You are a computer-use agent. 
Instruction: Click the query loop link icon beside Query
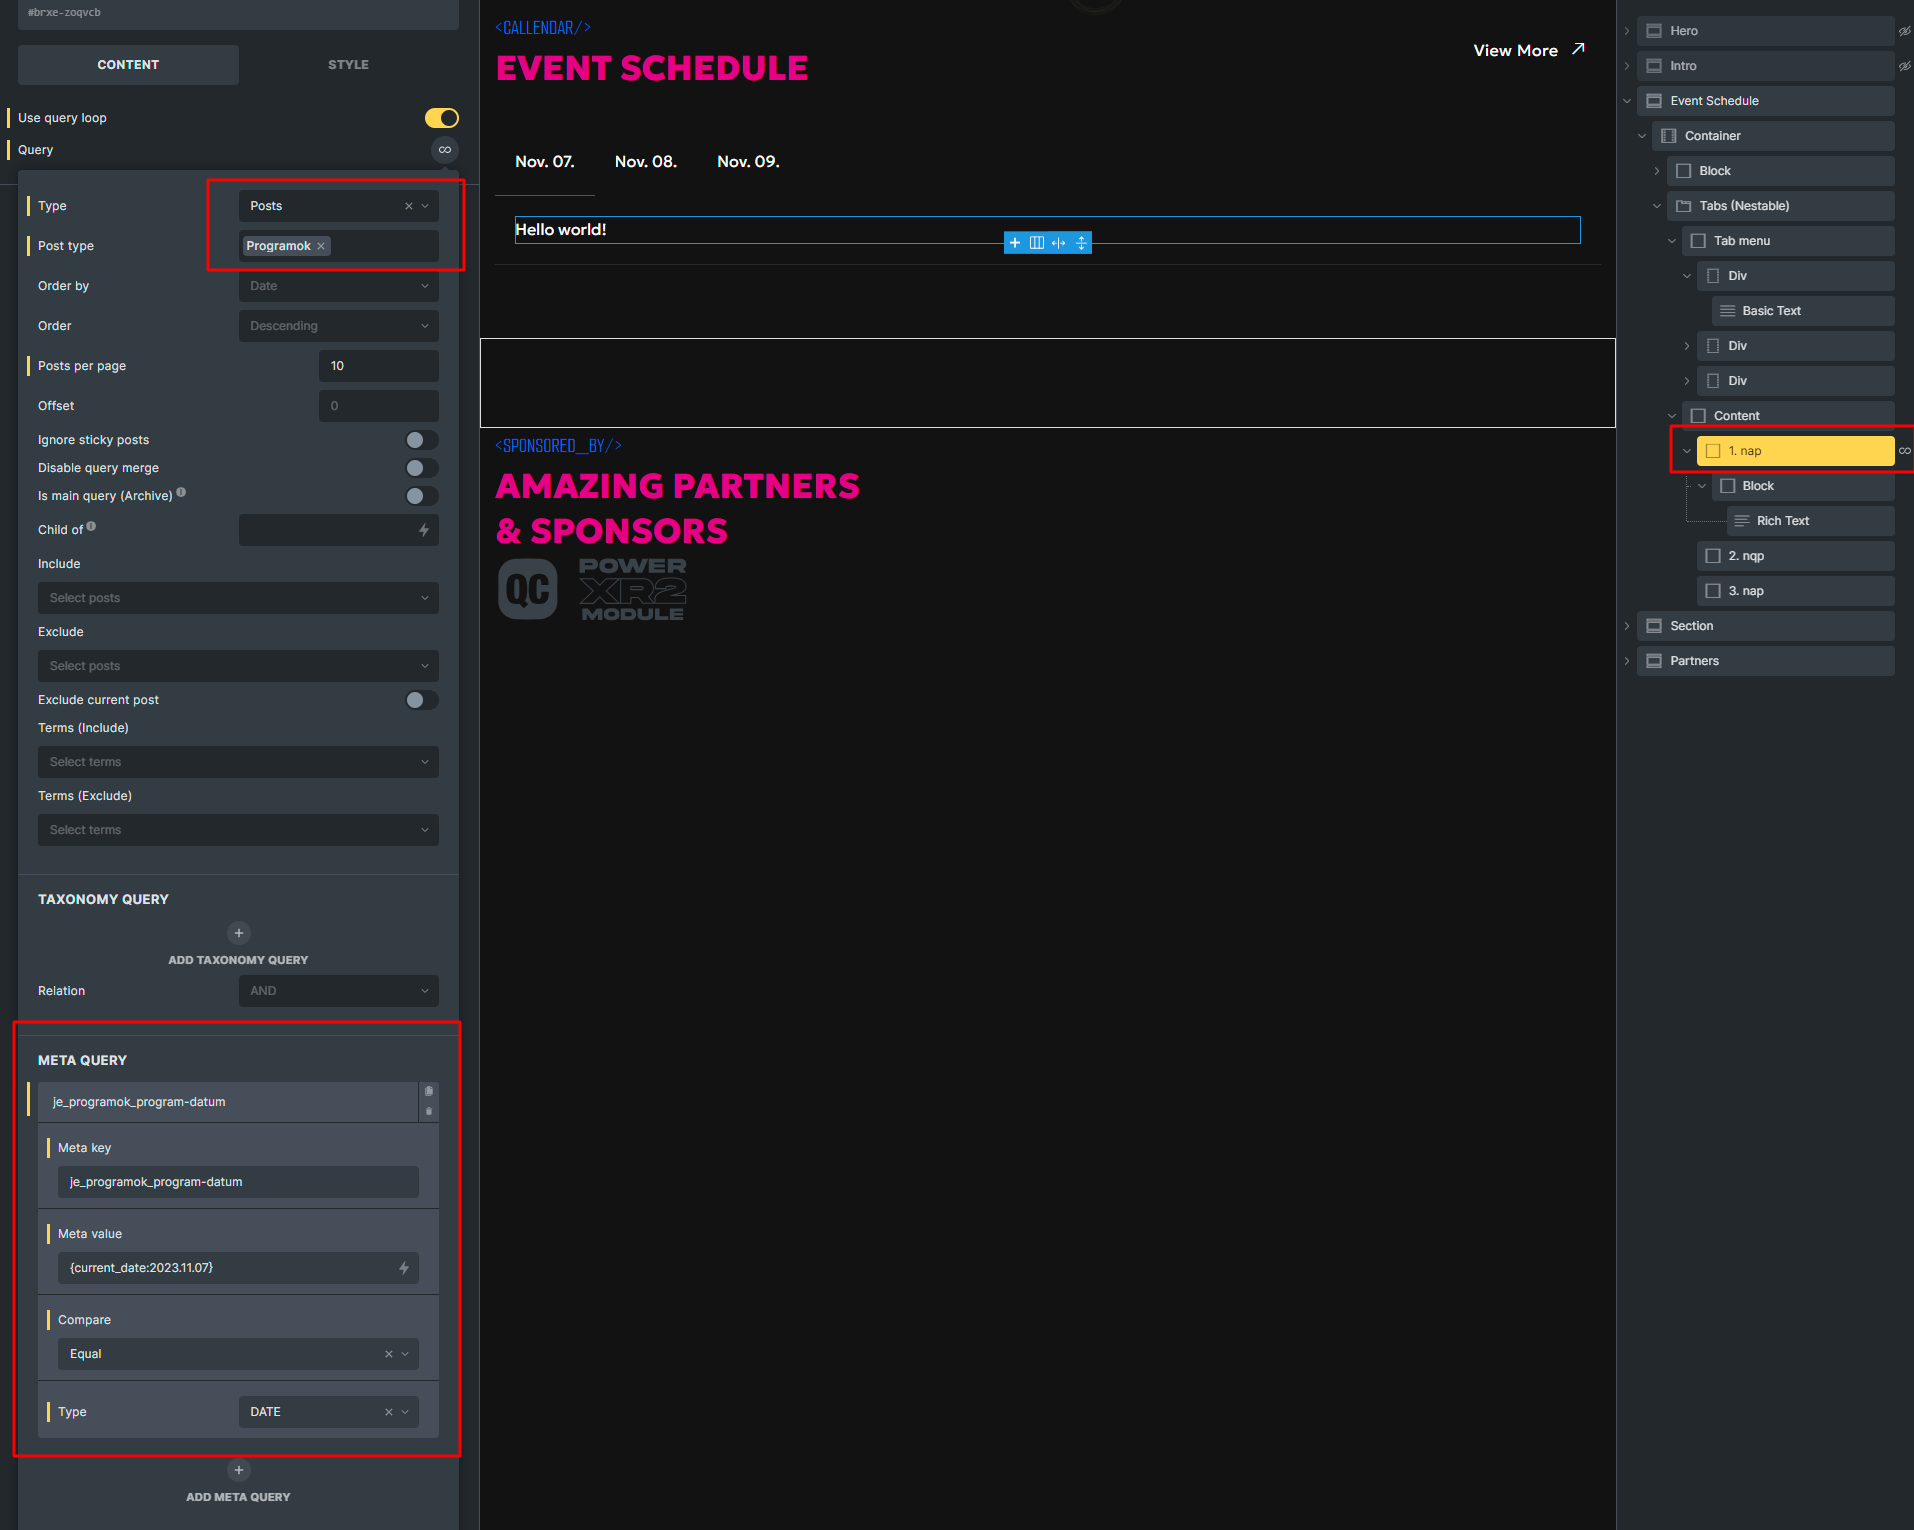pyautogui.click(x=445, y=150)
